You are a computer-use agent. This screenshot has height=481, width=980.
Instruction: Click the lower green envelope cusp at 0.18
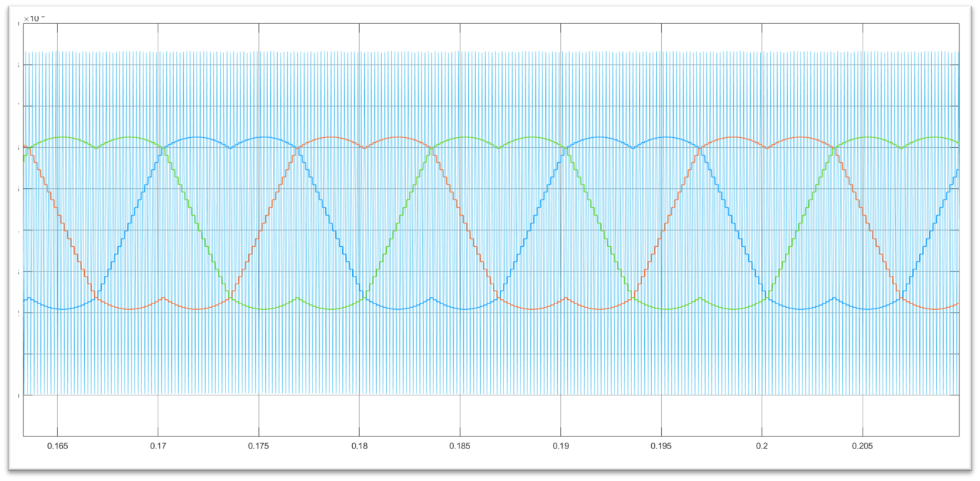click(x=365, y=297)
